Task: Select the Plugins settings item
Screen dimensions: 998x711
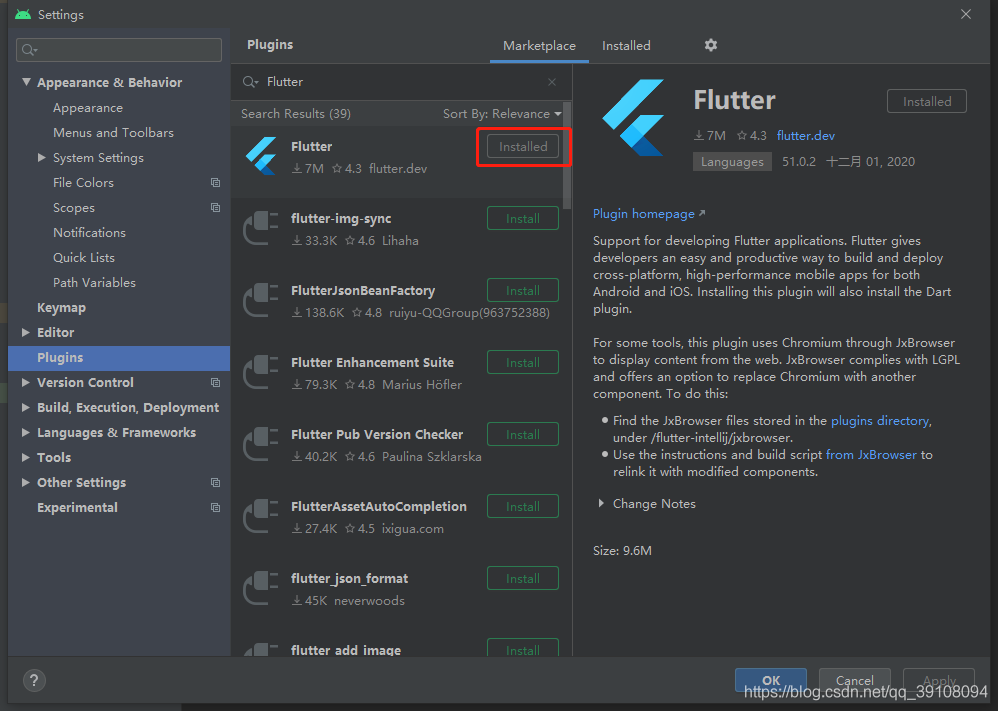Action: pyautogui.click(x=119, y=358)
